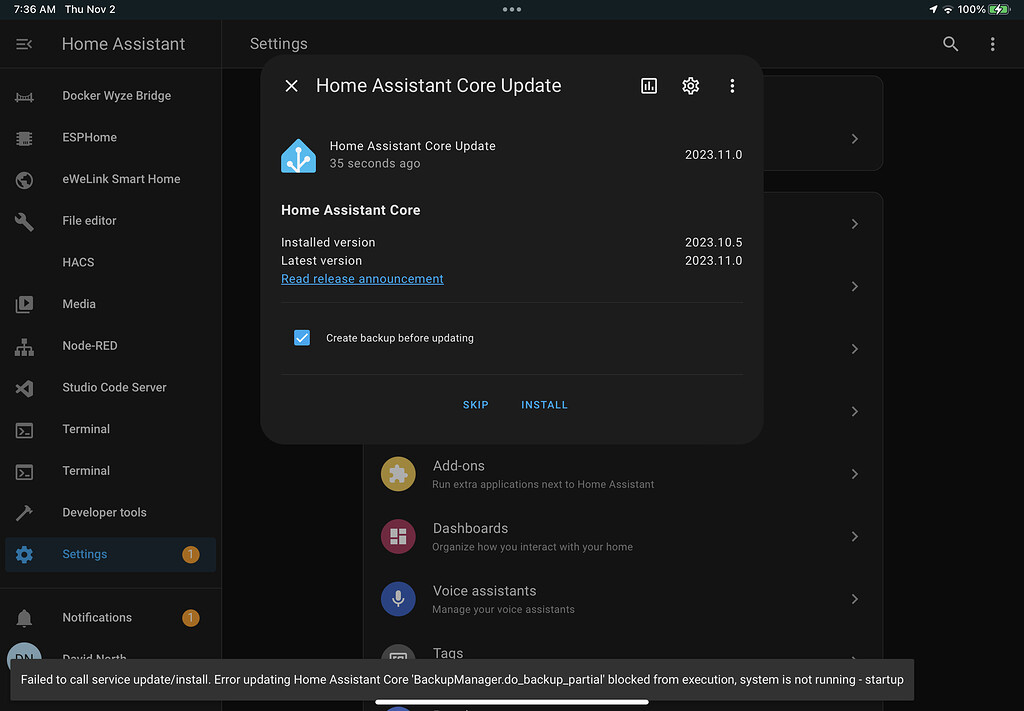Viewport: 1024px width, 711px height.
Task: Click the Dashboards grid icon
Action: pyautogui.click(x=398, y=537)
